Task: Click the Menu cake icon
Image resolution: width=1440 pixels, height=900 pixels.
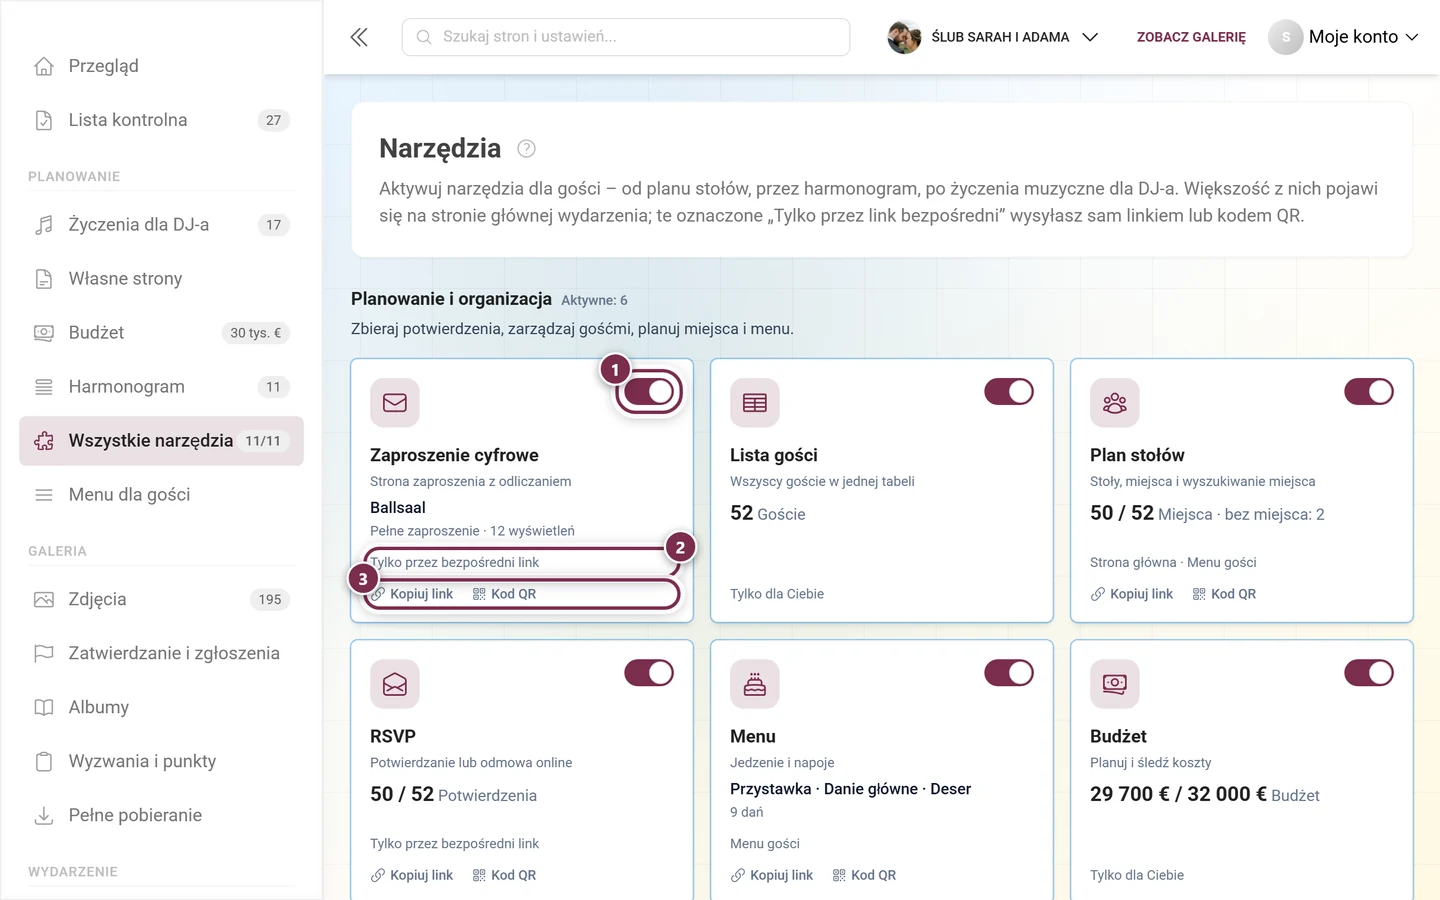Action: [x=755, y=684]
